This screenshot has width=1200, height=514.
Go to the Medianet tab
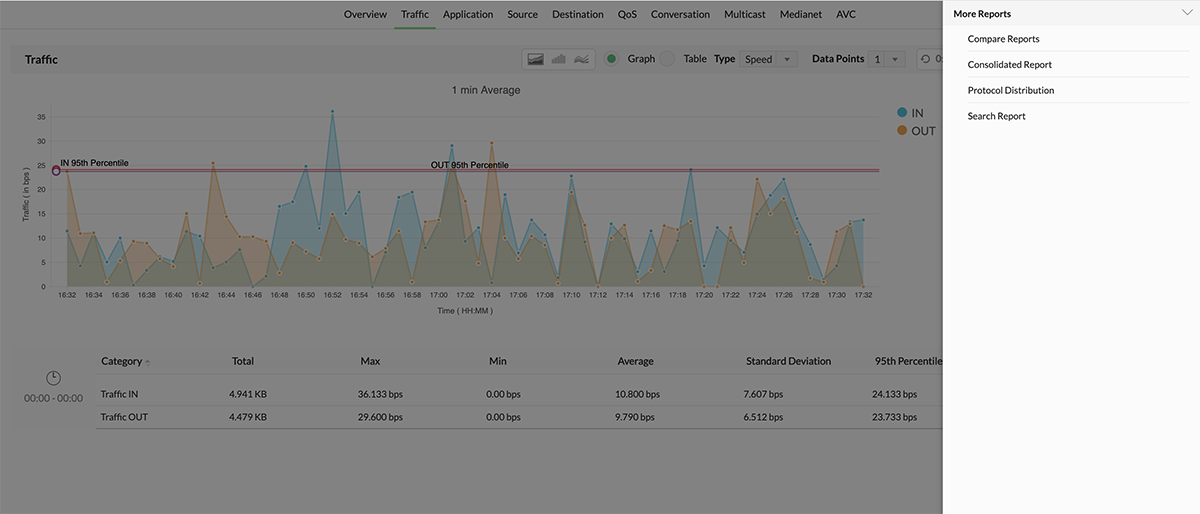point(801,15)
